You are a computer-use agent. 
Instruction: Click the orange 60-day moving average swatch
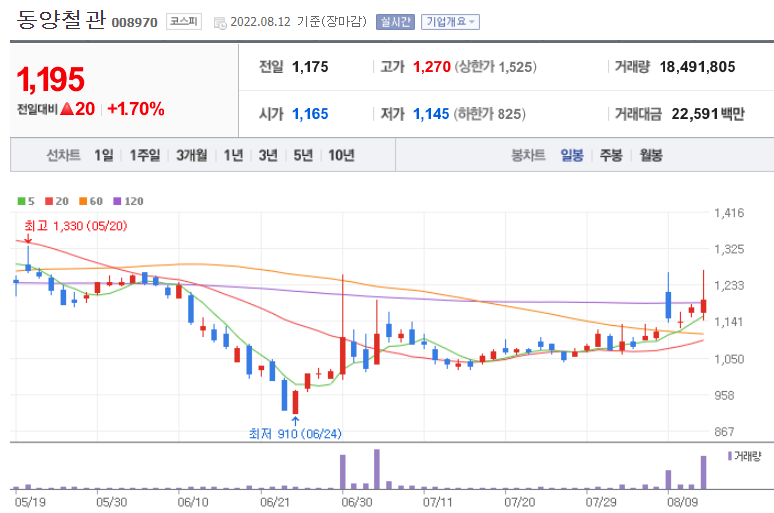[83, 201]
